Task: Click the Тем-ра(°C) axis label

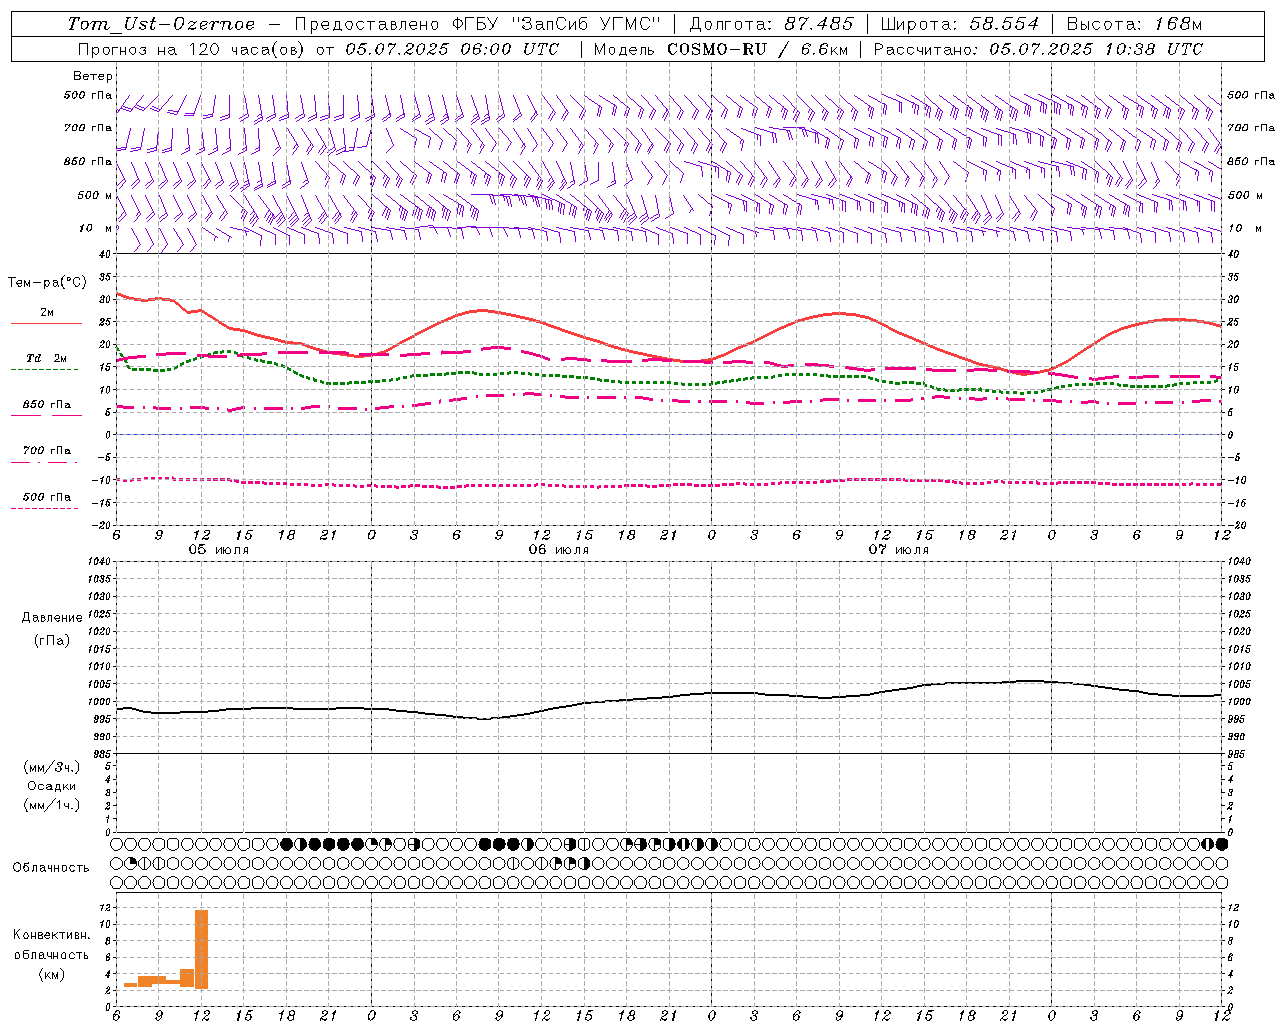Action: [47, 283]
